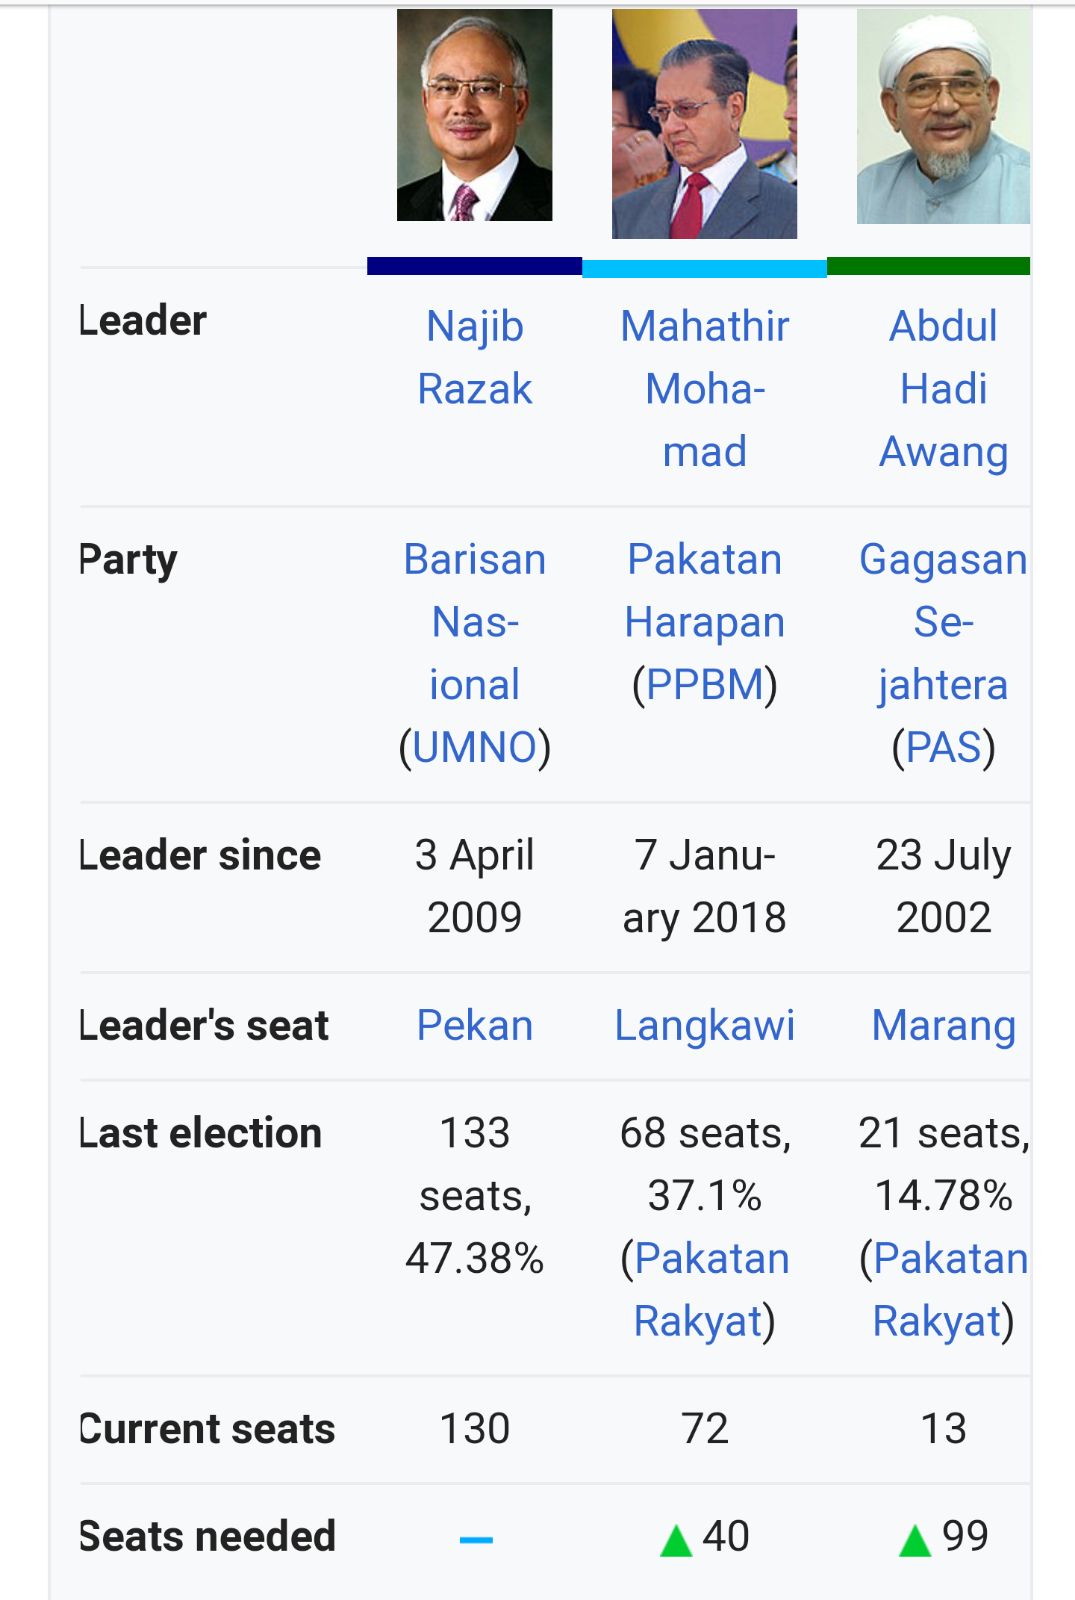Click the Najib Razak leader link

(475, 357)
